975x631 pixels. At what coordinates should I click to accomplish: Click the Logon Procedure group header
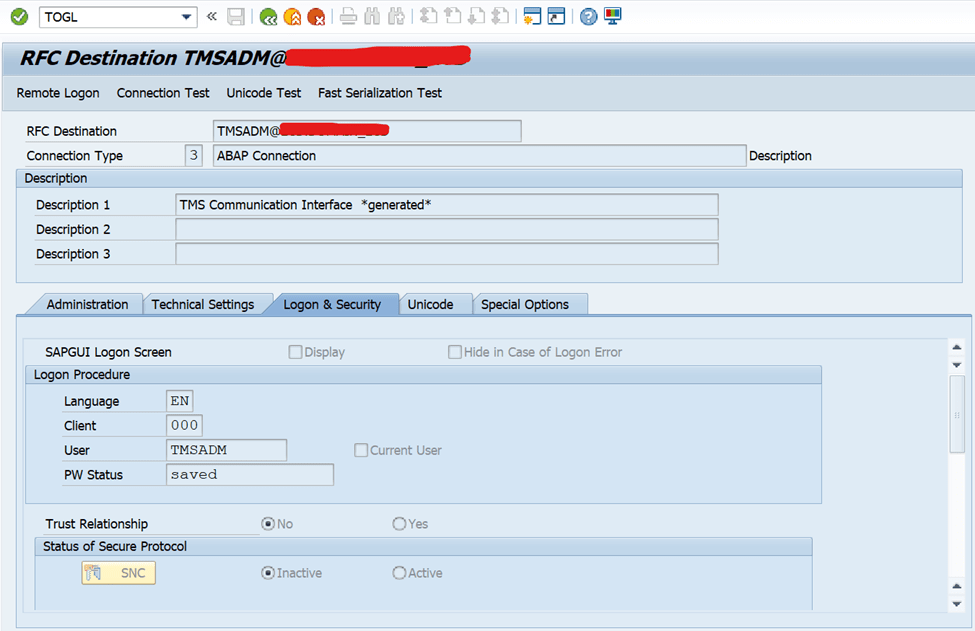click(x=423, y=375)
